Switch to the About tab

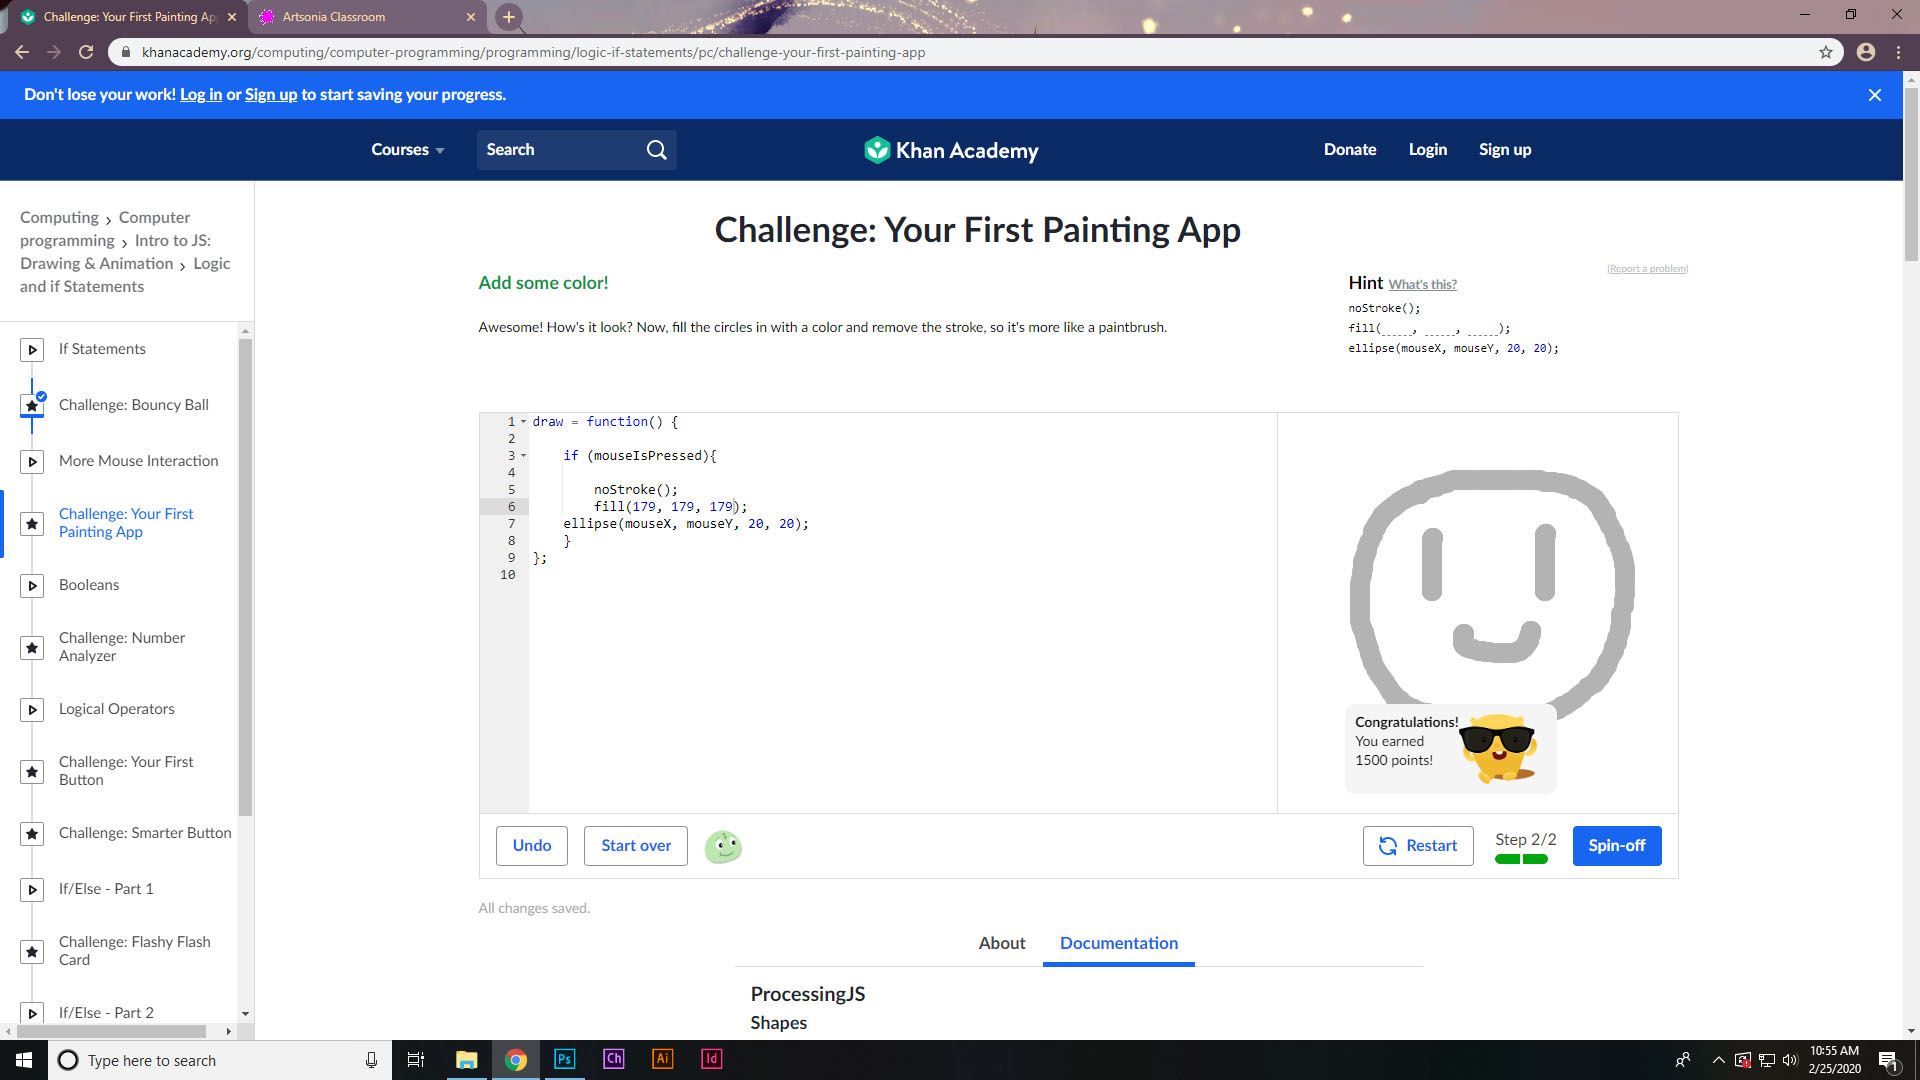(1001, 943)
